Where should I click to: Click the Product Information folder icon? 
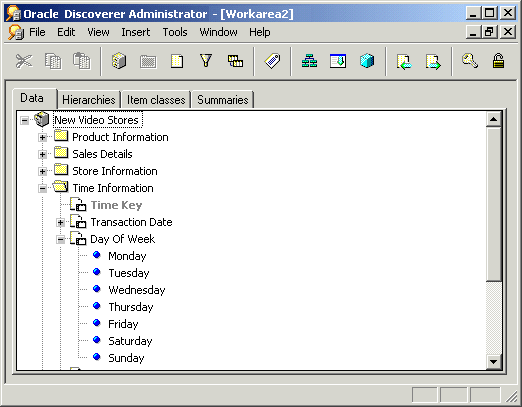61,136
